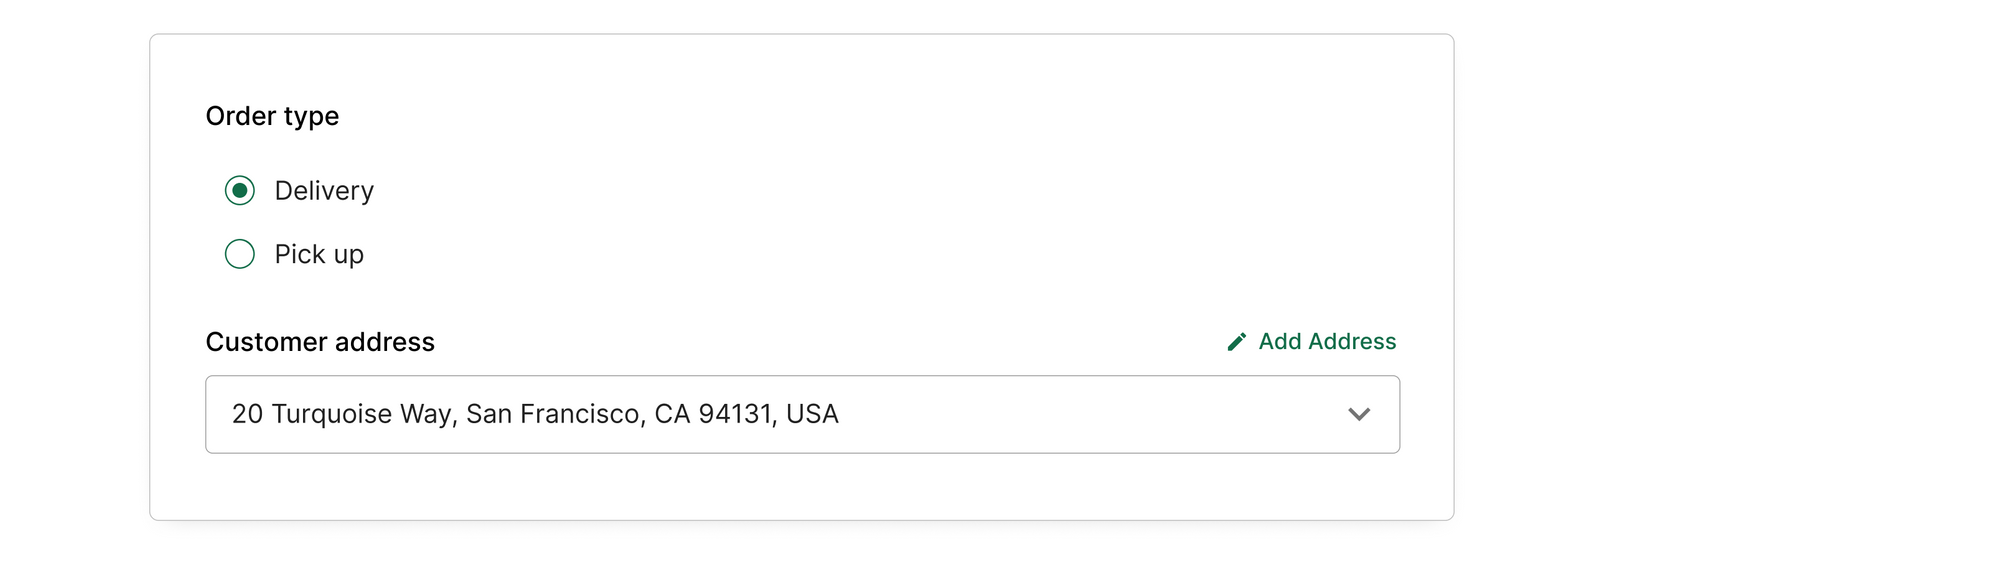This screenshot has width=2000, height=568.
Task: Open the Add Address link
Action: (1311, 342)
